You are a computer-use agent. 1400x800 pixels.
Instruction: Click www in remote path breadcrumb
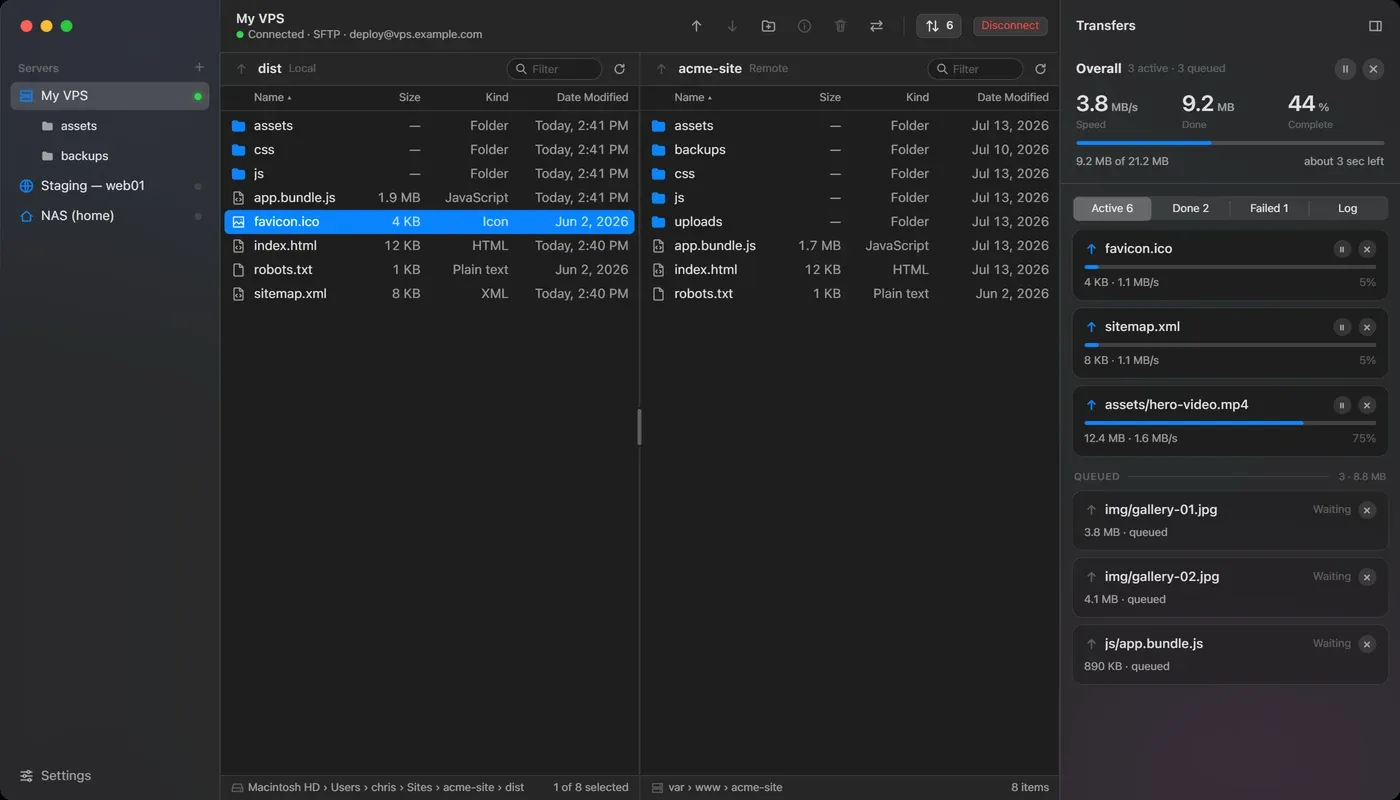click(708, 788)
